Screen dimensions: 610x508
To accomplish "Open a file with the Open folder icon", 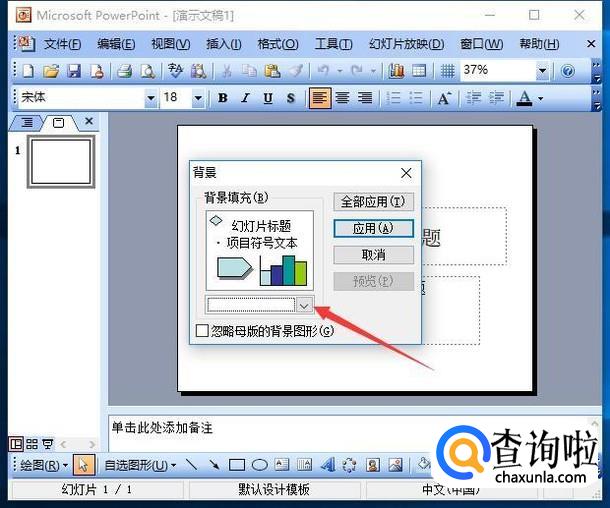I will [51, 71].
